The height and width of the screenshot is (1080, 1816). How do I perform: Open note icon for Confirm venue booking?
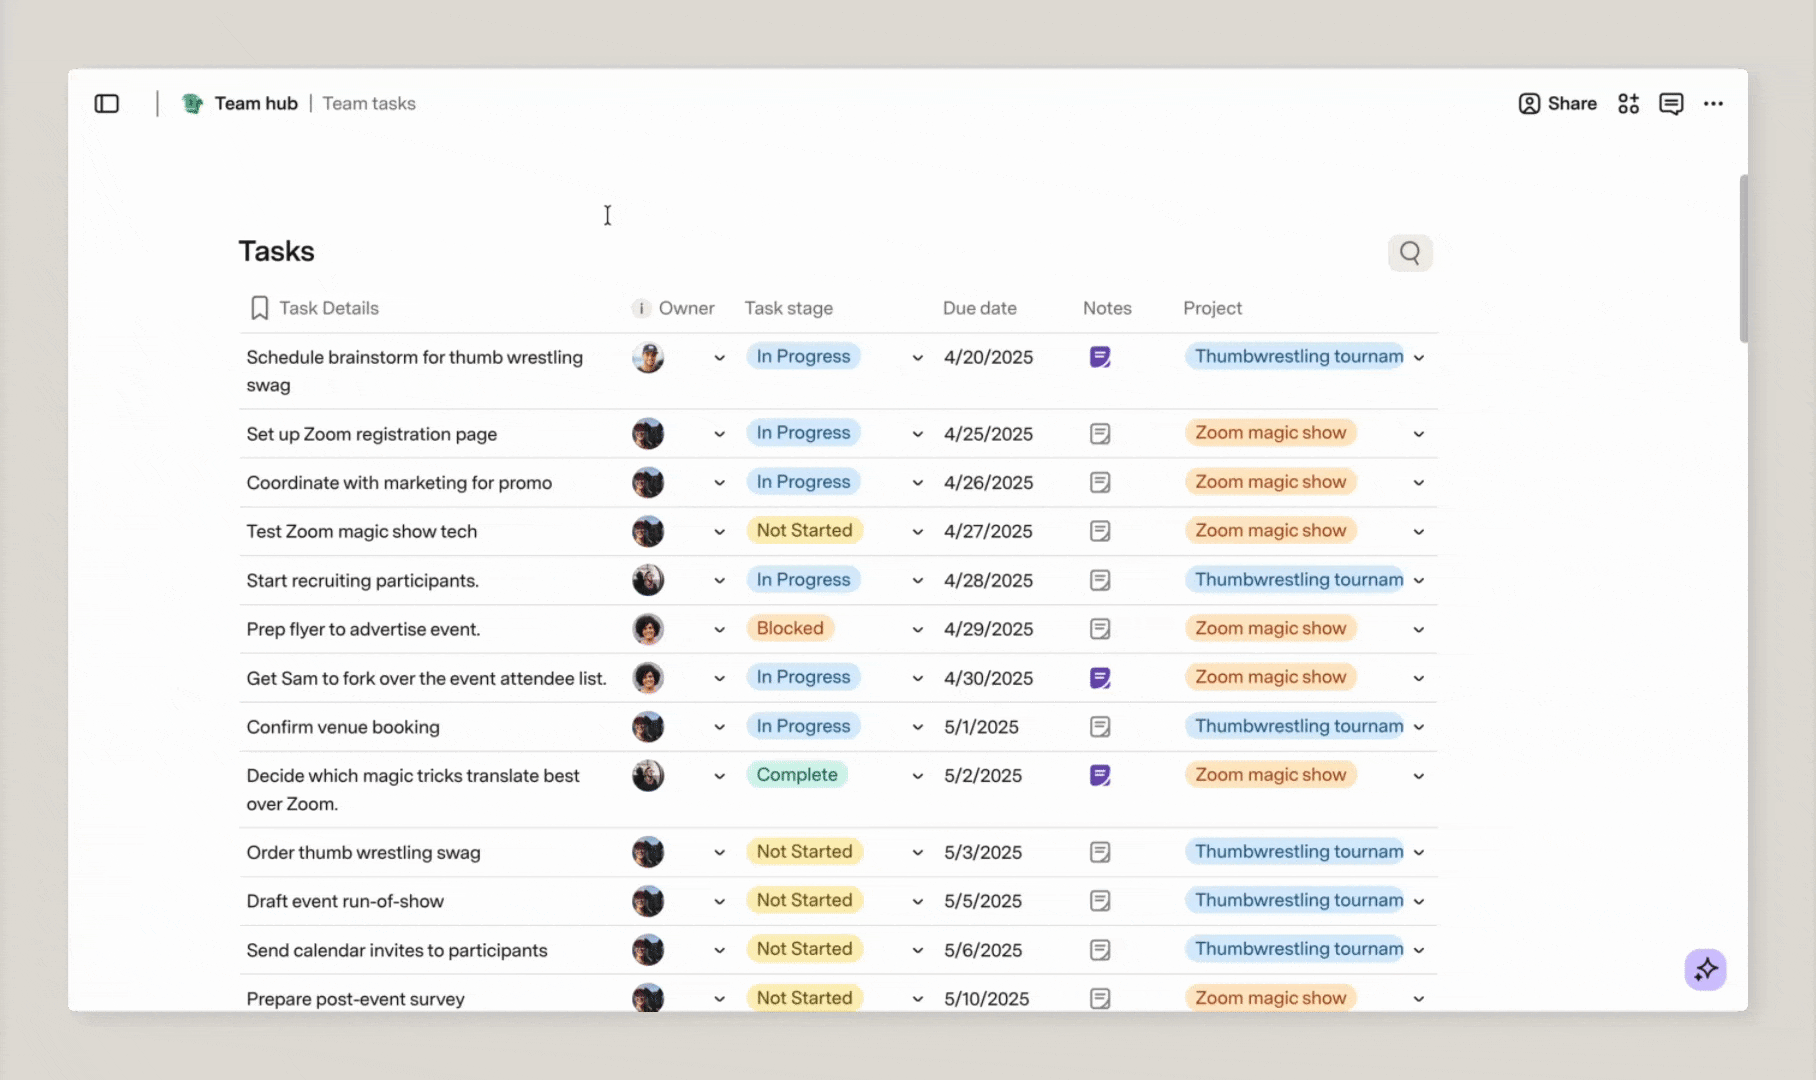click(1100, 727)
